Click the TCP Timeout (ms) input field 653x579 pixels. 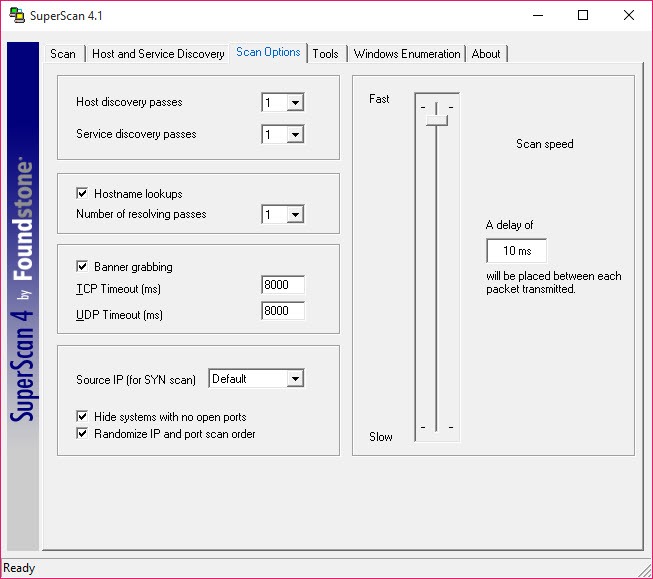(283, 285)
